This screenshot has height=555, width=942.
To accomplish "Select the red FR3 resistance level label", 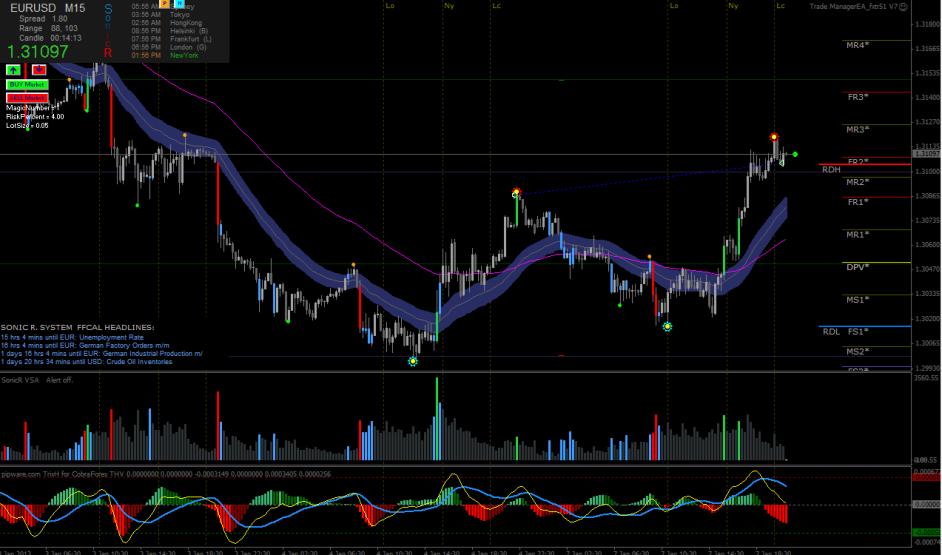I will click(858, 97).
